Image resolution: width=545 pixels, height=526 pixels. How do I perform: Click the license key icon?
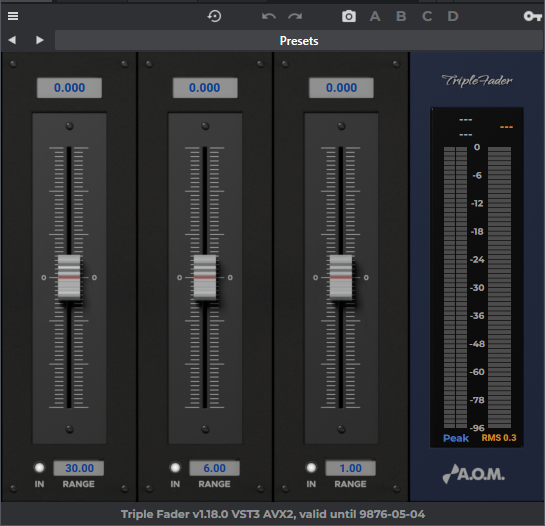click(532, 16)
